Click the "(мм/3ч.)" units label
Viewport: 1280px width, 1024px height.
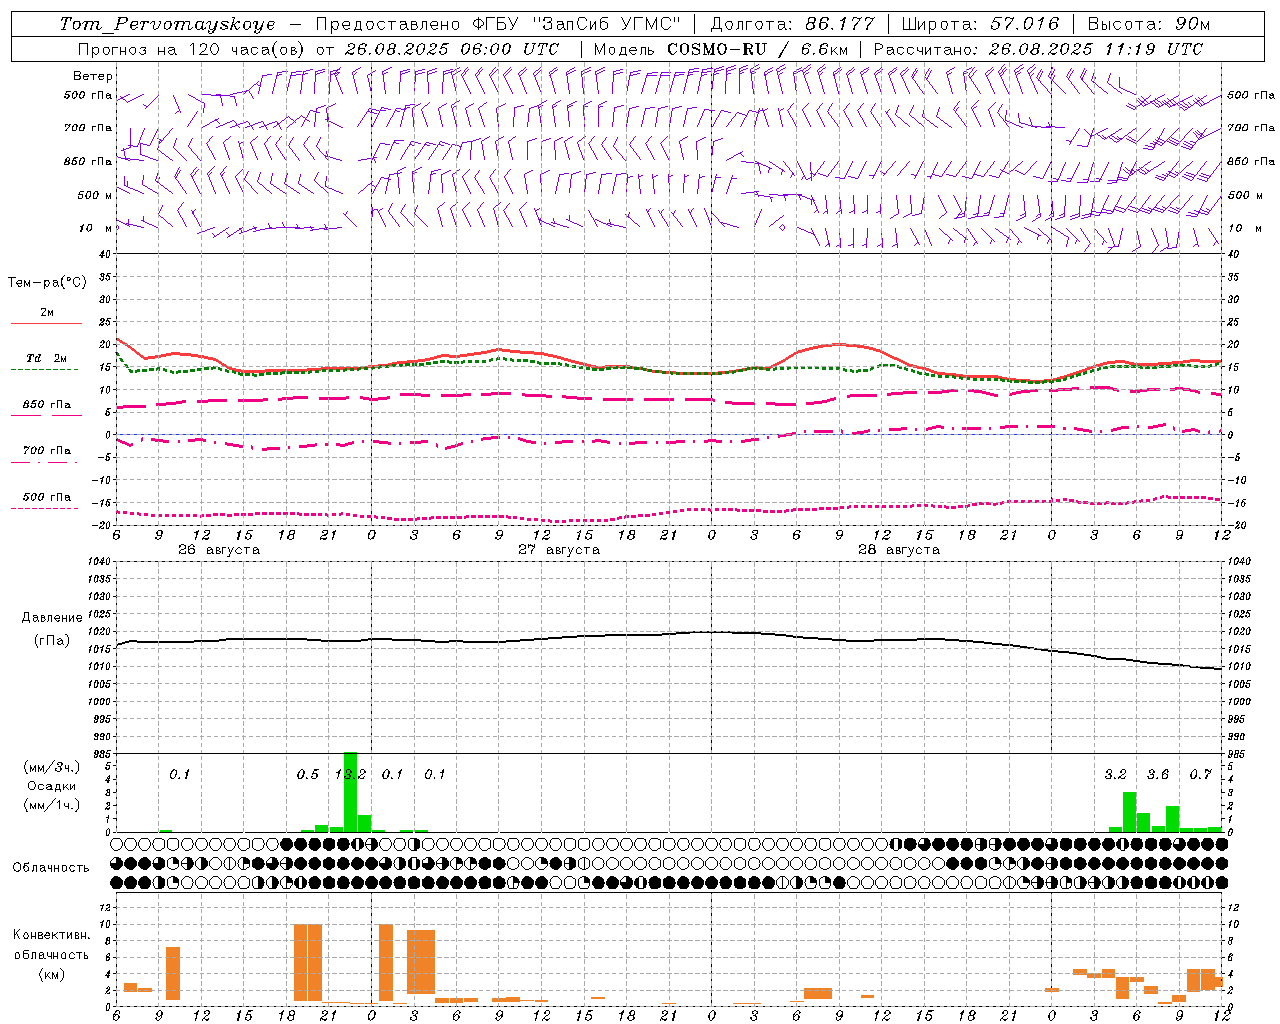[51, 767]
